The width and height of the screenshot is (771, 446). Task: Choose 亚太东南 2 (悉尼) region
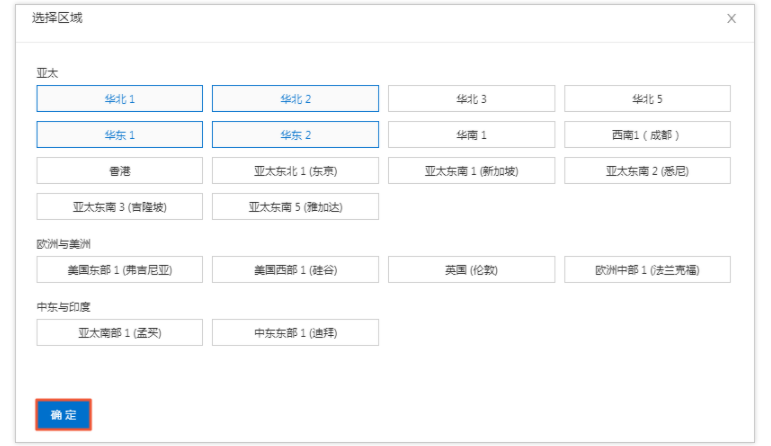click(x=647, y=171)
